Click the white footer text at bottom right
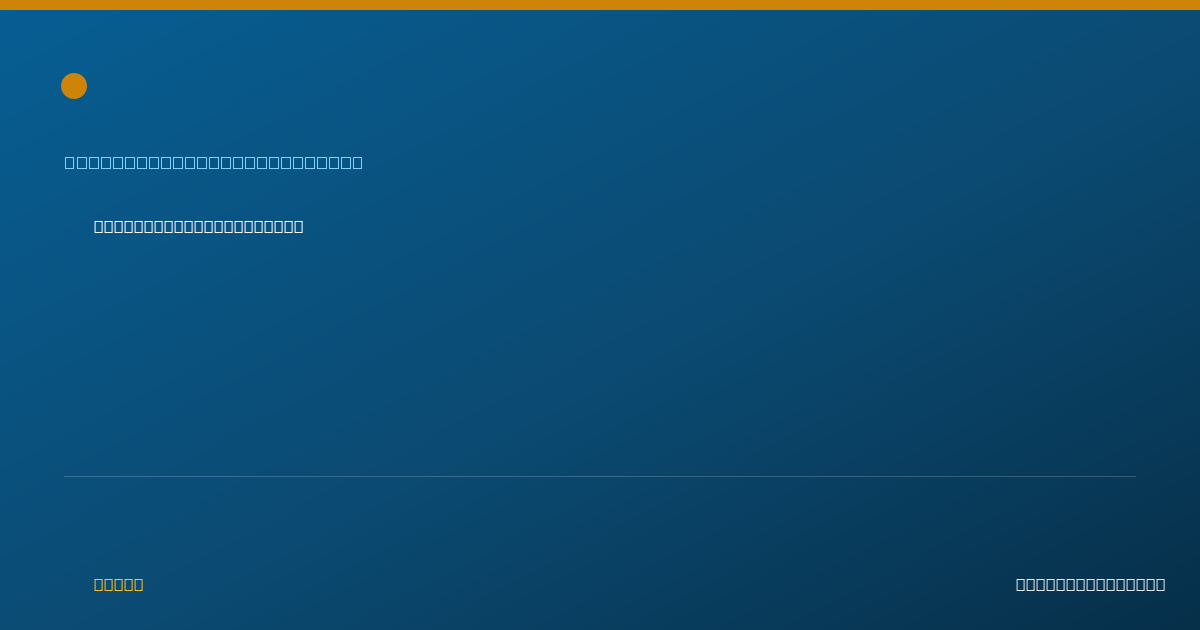1200x630 pixels. (1091, 585)
